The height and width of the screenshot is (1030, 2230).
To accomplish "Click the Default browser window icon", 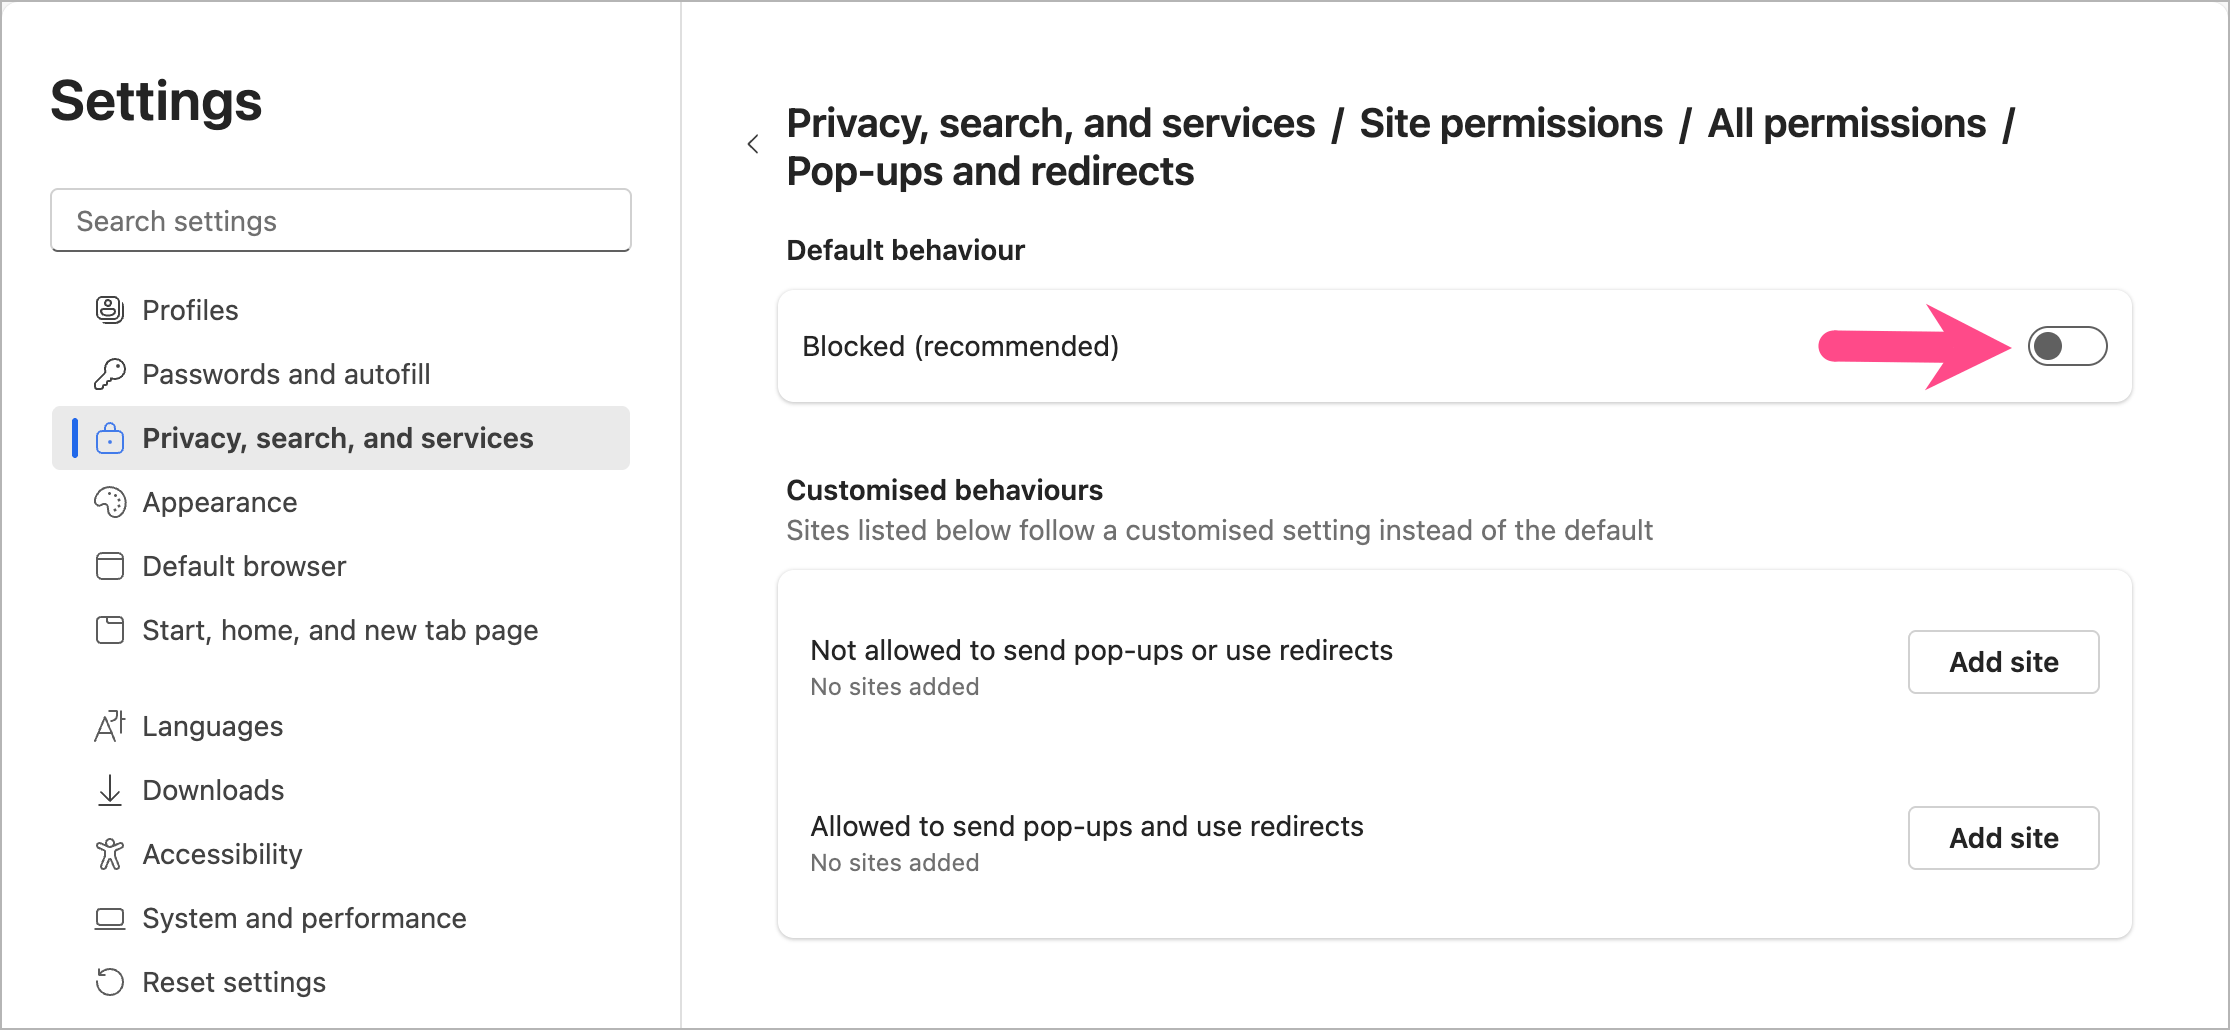I will point(110,566).
